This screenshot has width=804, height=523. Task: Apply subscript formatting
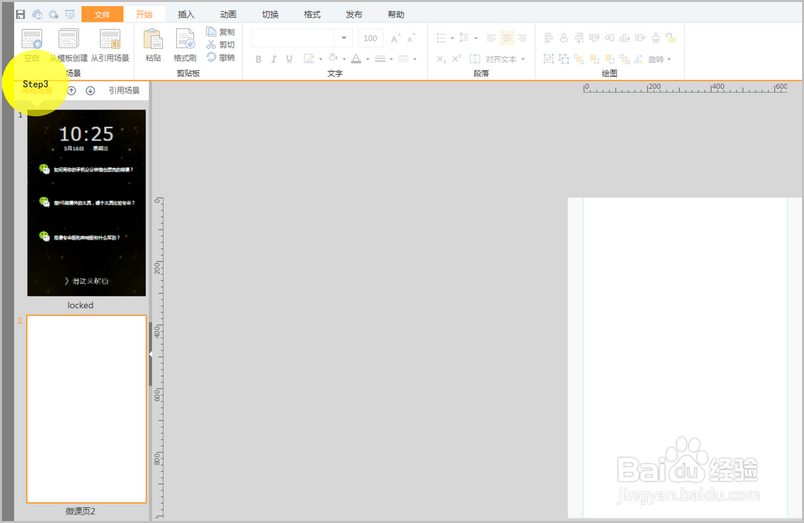(441, 59)
